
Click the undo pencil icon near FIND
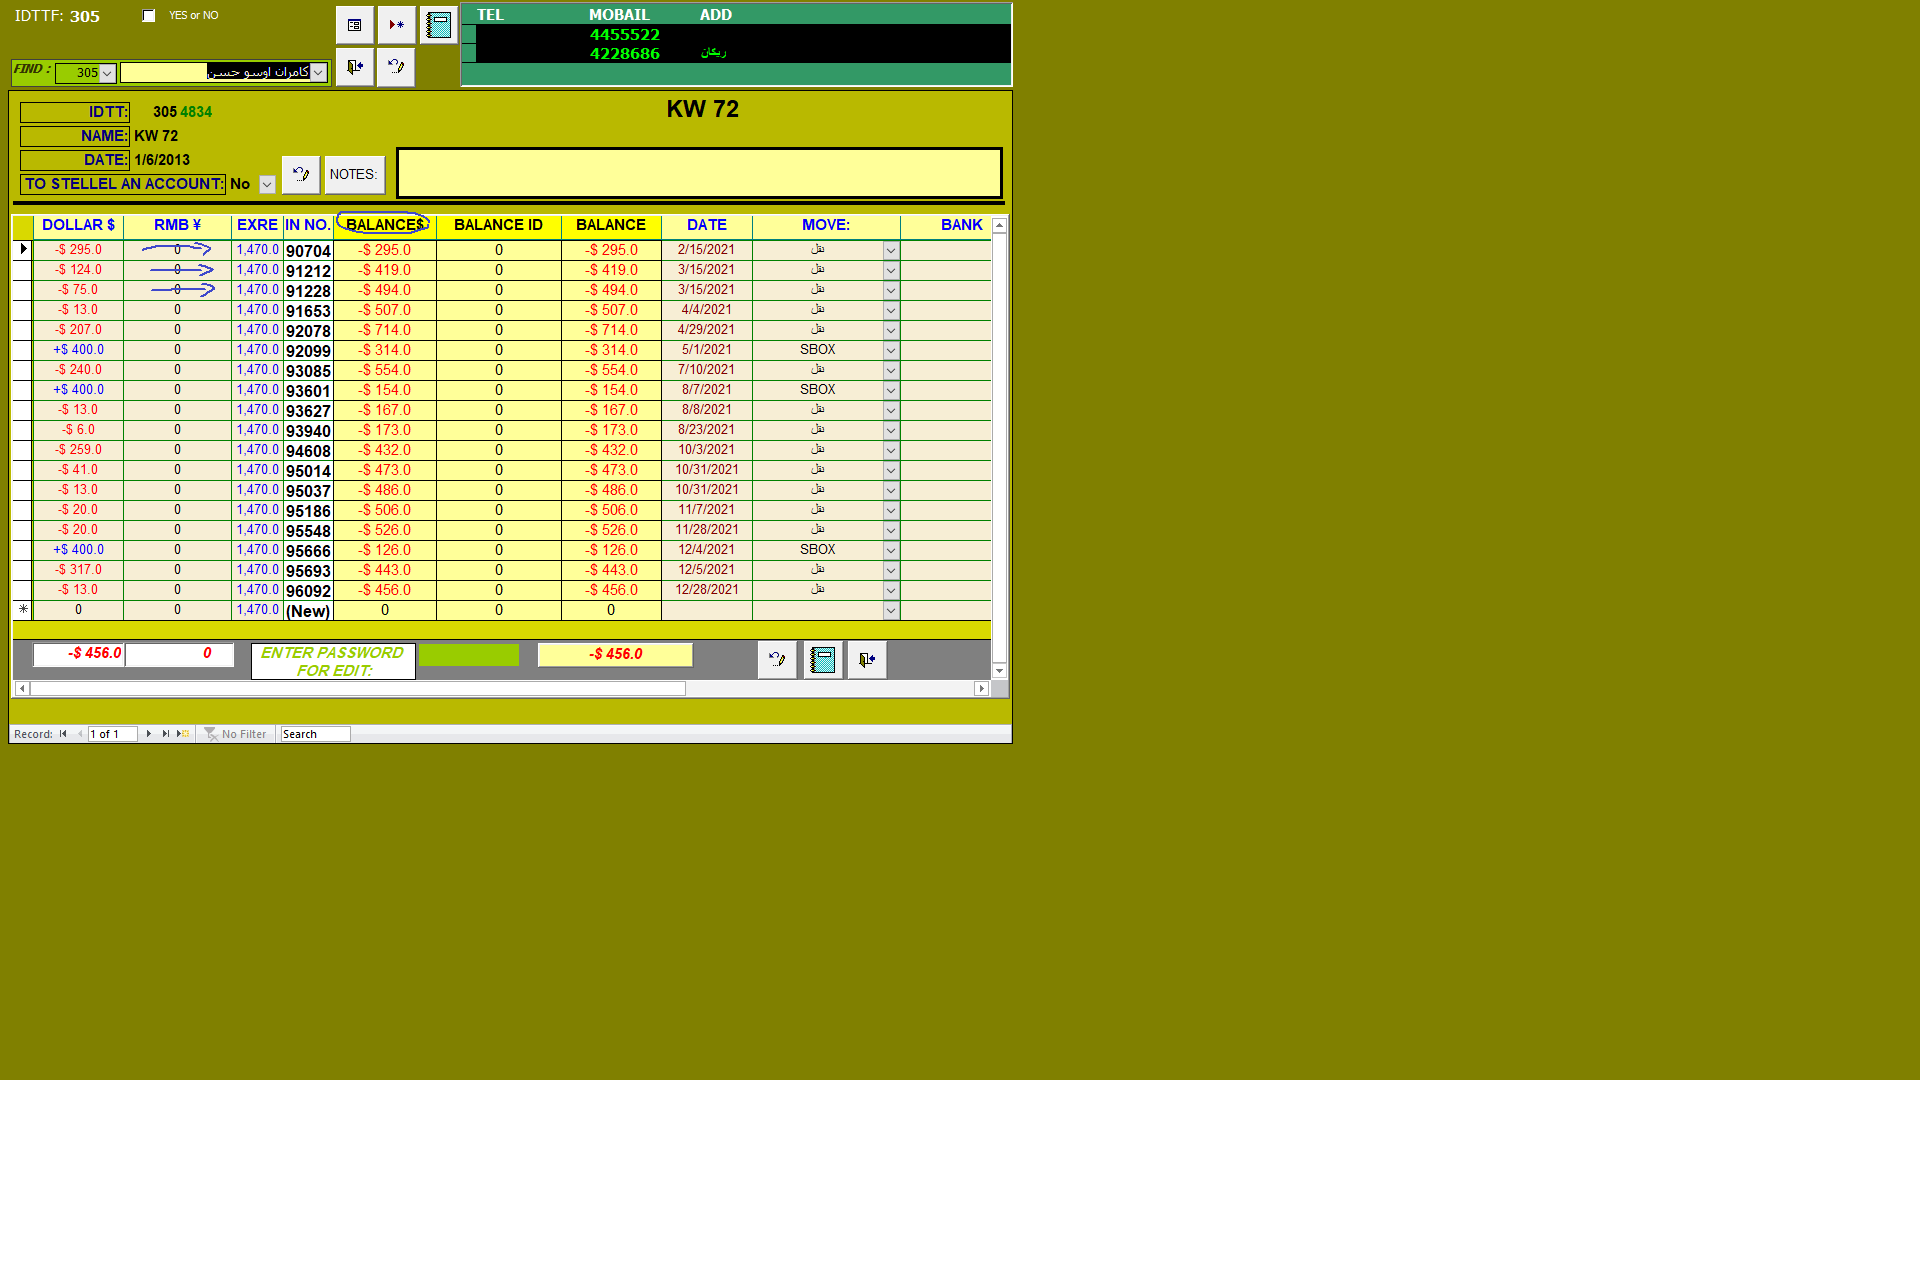pos(396,67)
